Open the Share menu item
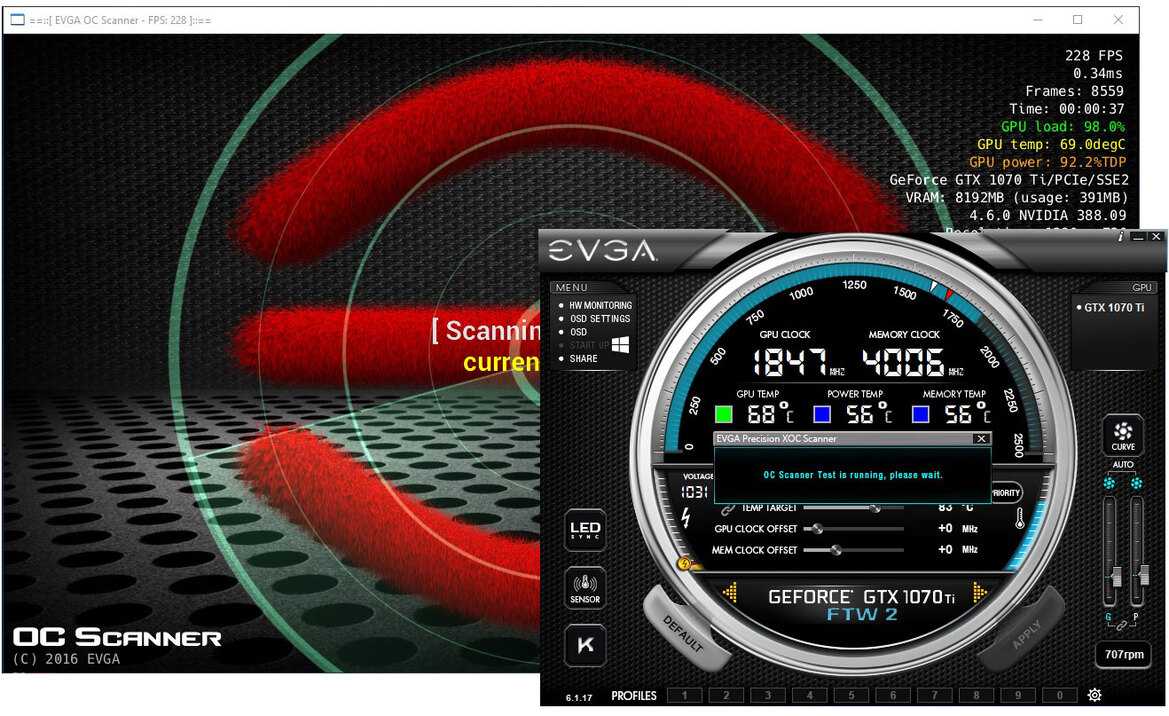Viewport: 1169px width, 716px height. (584, 359)
